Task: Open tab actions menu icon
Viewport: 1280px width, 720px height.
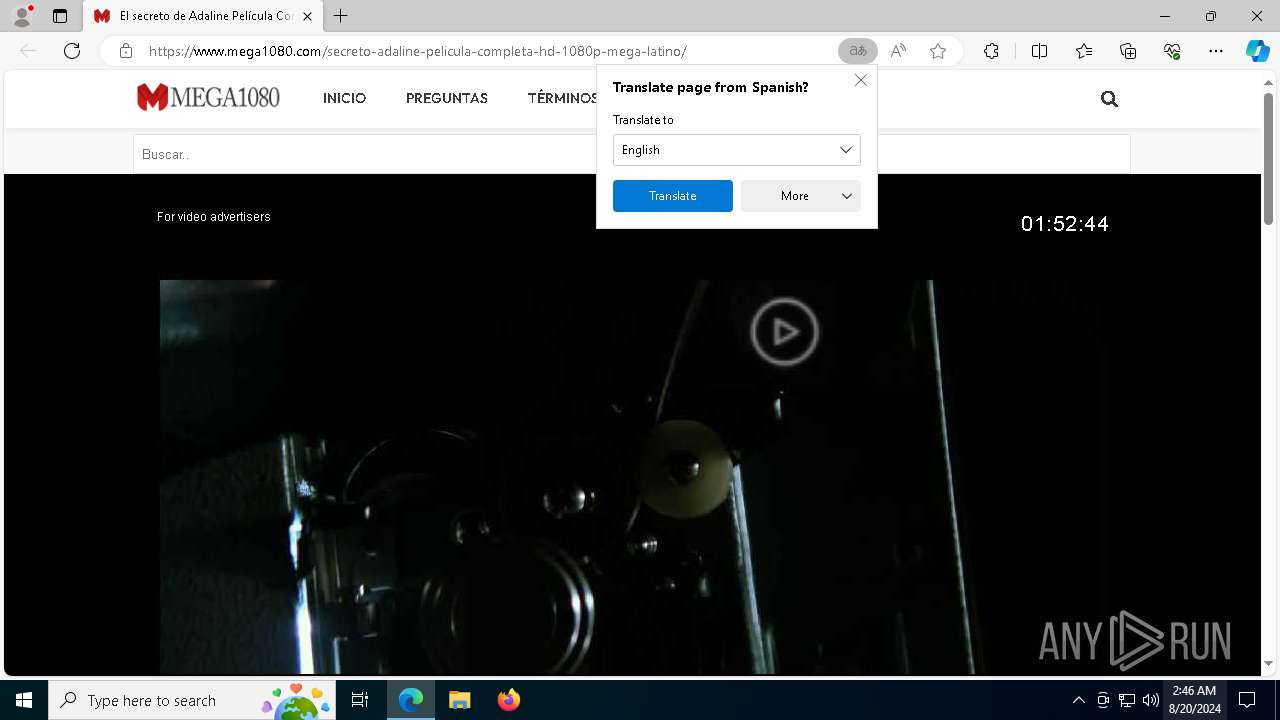Action: [60, 16]
